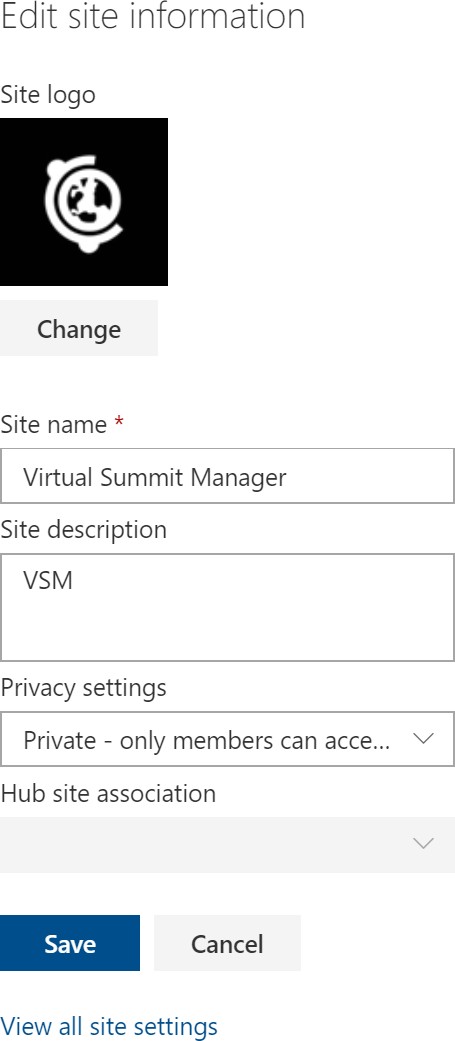The width and height of the screenshot is (455, 1041).
Task: Click the VSM description text
Action: pos(48,581)
